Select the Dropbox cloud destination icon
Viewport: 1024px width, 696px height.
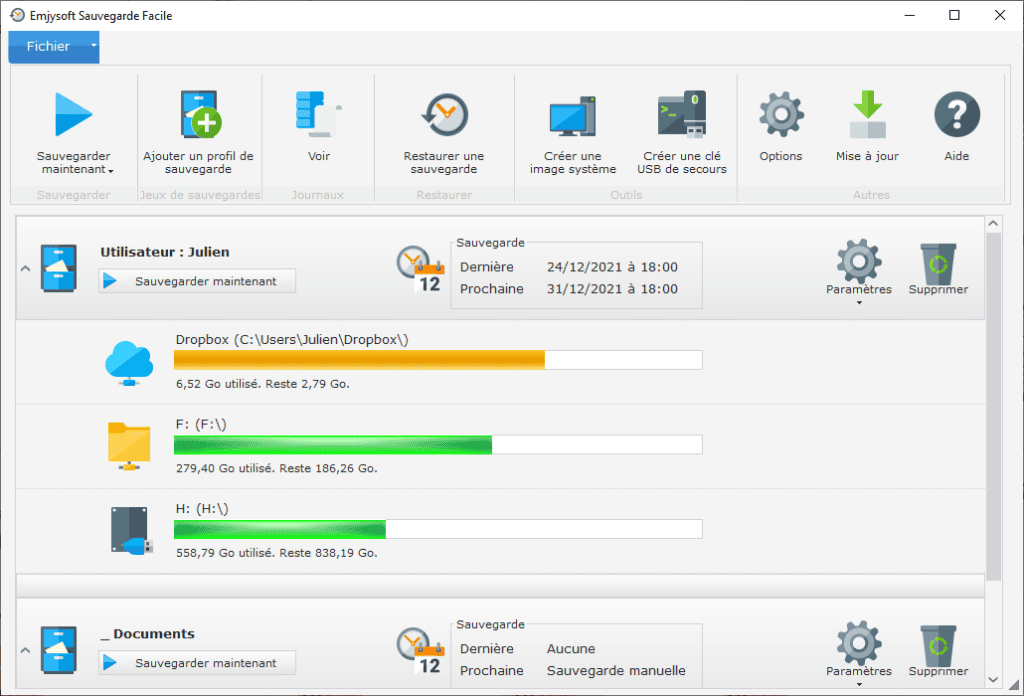point(128,362)
